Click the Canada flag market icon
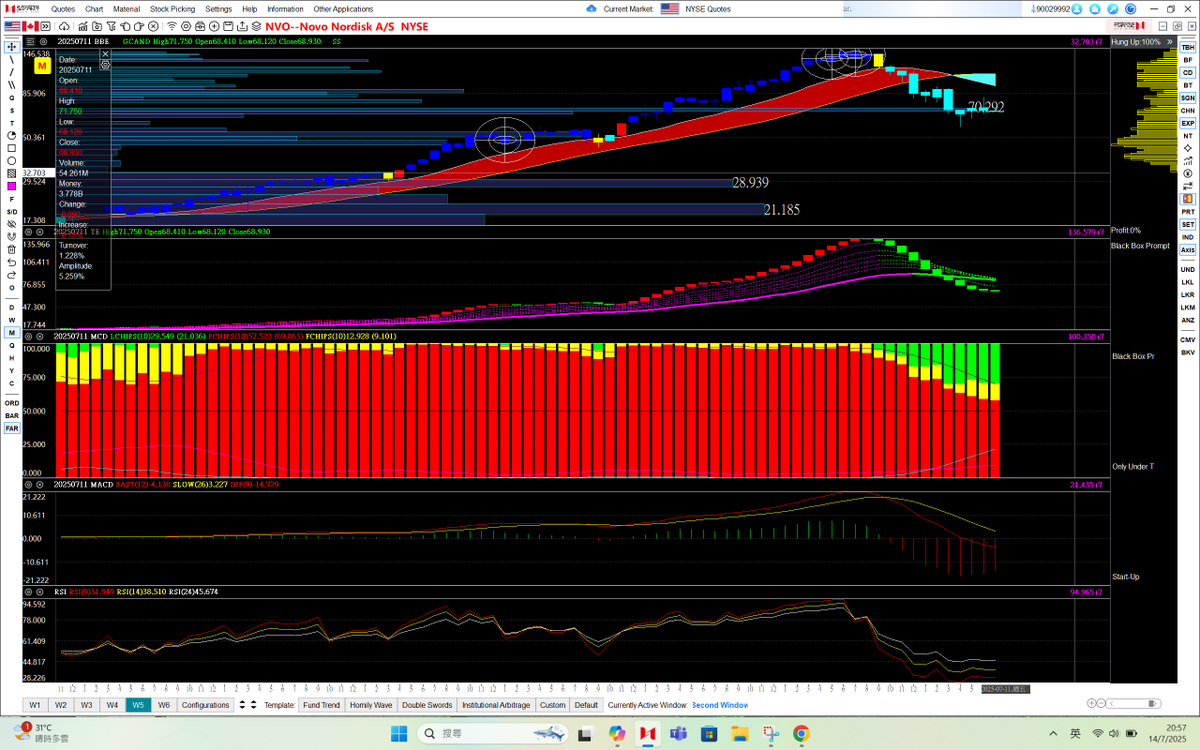 point(30,26)
